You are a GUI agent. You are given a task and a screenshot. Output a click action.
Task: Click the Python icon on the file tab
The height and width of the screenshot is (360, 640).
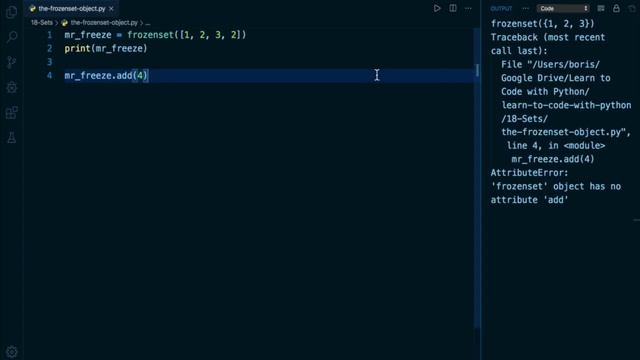pyautogui.click(x=33, y=9)
